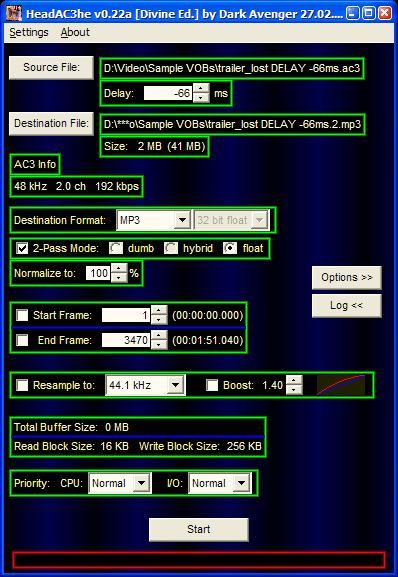This screenshot has width=398, height=577.
Task: Increase the End Frame number
Action: click(159, 335)
